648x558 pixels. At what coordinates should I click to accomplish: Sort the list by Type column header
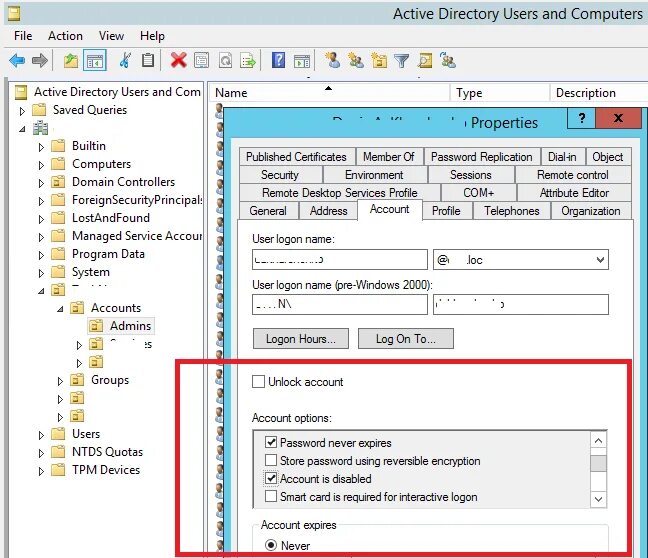[500, 93]
